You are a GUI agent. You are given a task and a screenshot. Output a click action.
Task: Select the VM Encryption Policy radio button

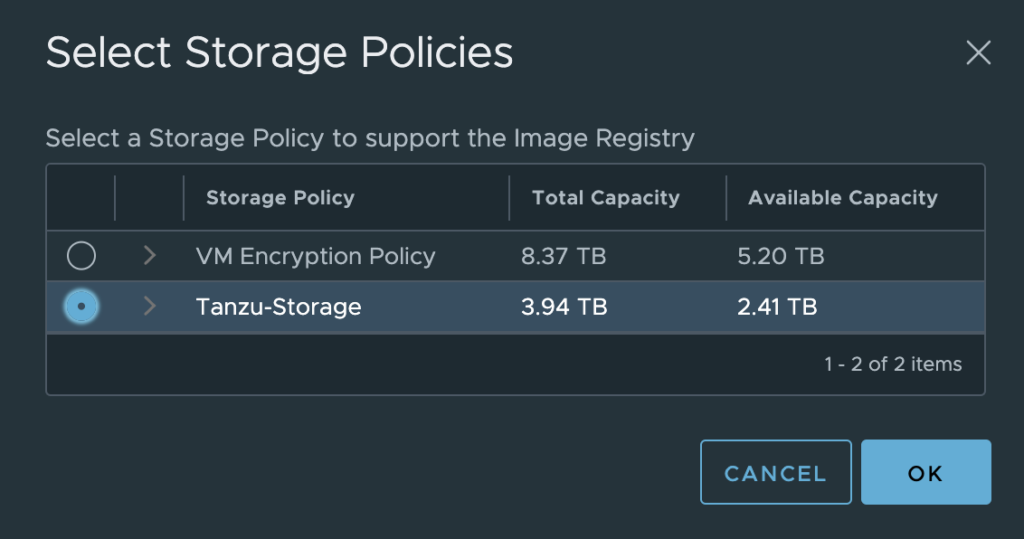coord(81,256)
